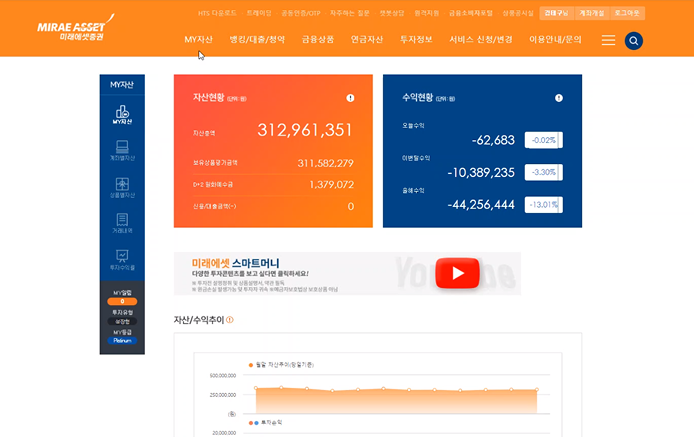The image size is (694, 437).
Task: Click the 공동인증/OTP link
Action: [301, 13]
